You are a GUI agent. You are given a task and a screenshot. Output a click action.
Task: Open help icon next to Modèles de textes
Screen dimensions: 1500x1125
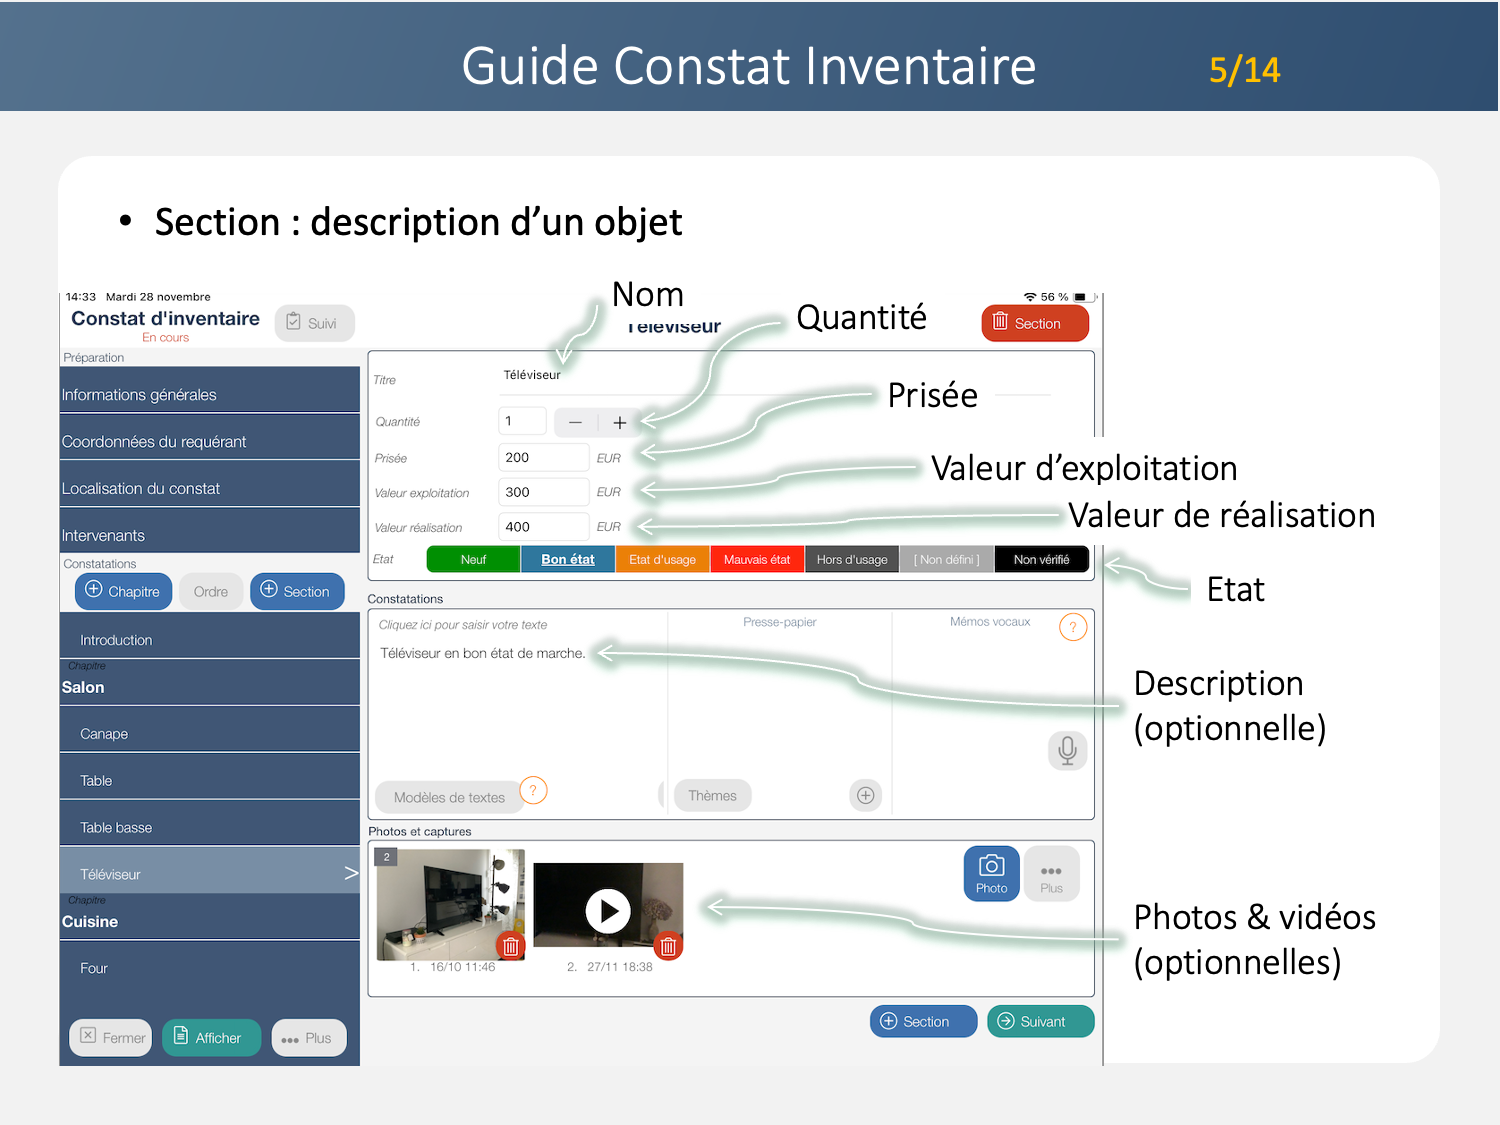click(533, 791)
